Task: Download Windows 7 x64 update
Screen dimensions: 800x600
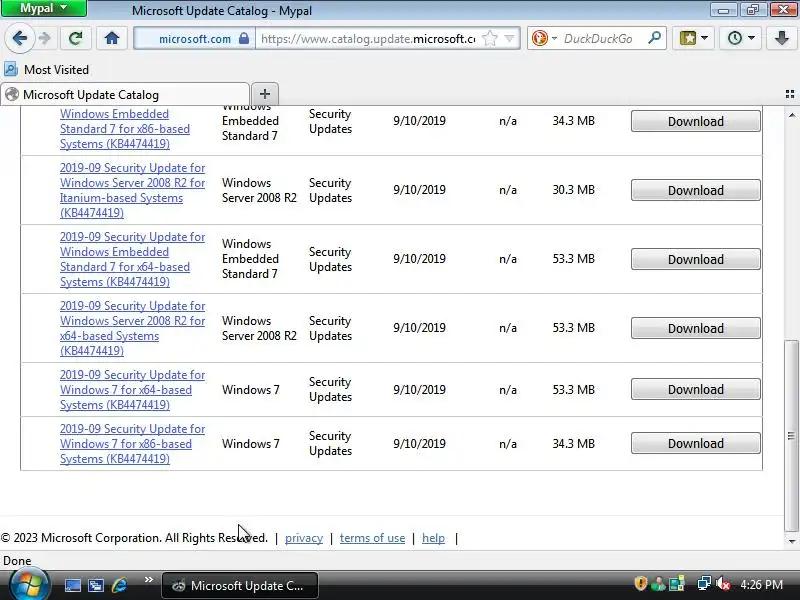Action: point(695,389)
